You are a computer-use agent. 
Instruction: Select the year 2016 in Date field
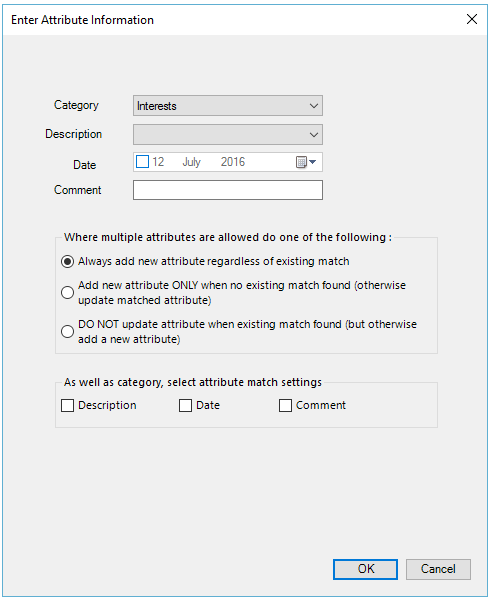click(x=233, y=162)
